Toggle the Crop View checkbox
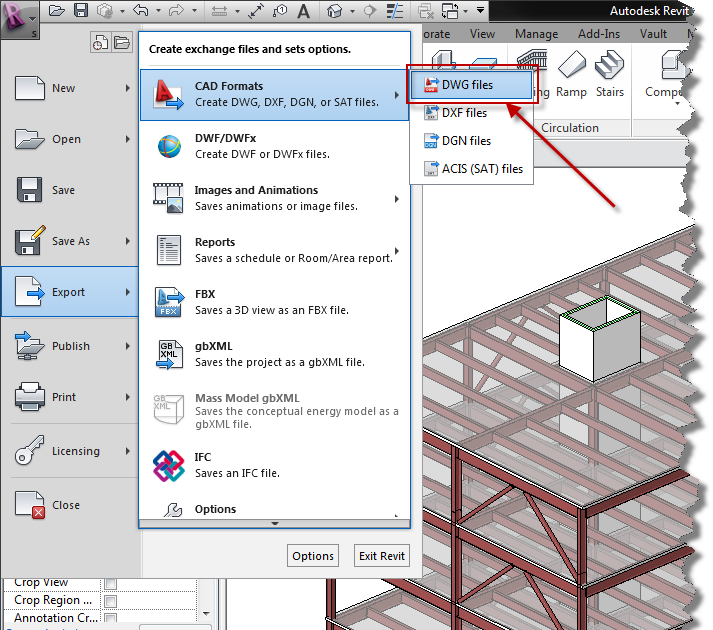The width and height of the screenshot is (713, 630). (x=110, y=583)
